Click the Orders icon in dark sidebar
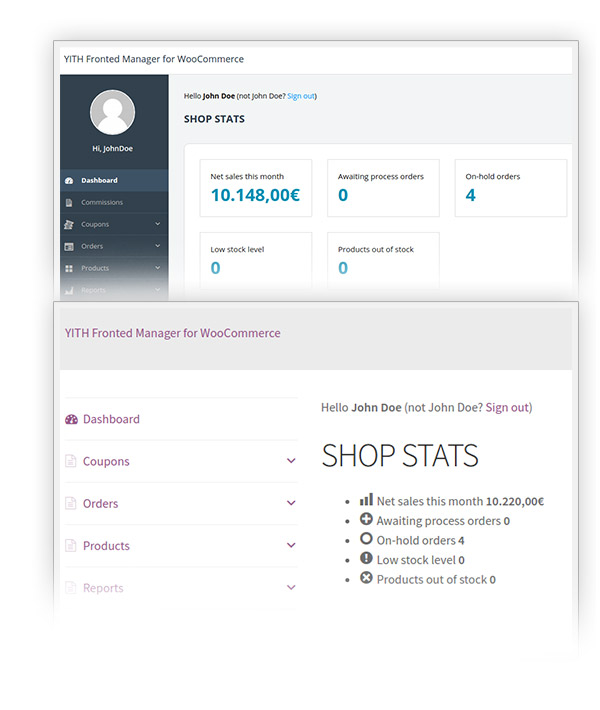The height and width of the screenshot is (710, 600). coord(69,247)
